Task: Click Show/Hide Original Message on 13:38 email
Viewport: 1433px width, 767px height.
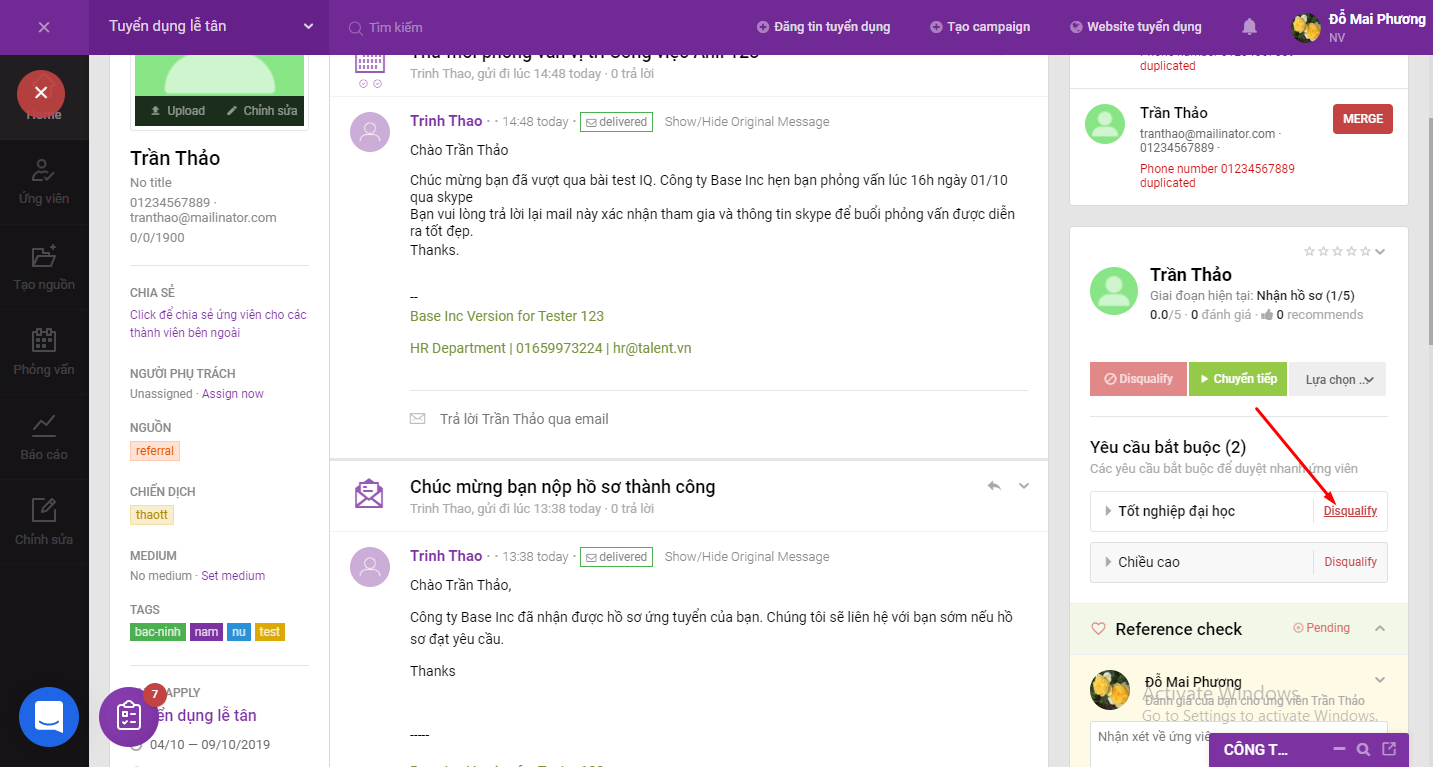Action: click(x=747, y=557)
